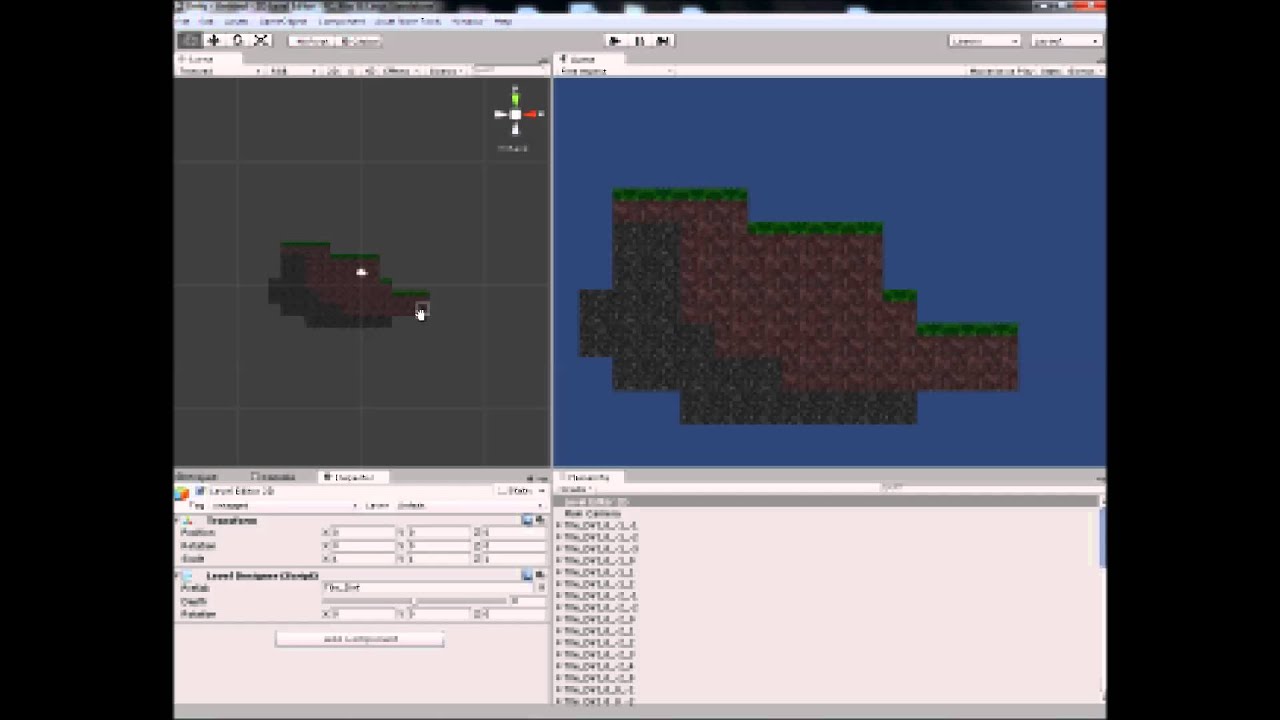Open the GameObject menu
Viewport: 1280px width, 720px height.
(284, 21)
